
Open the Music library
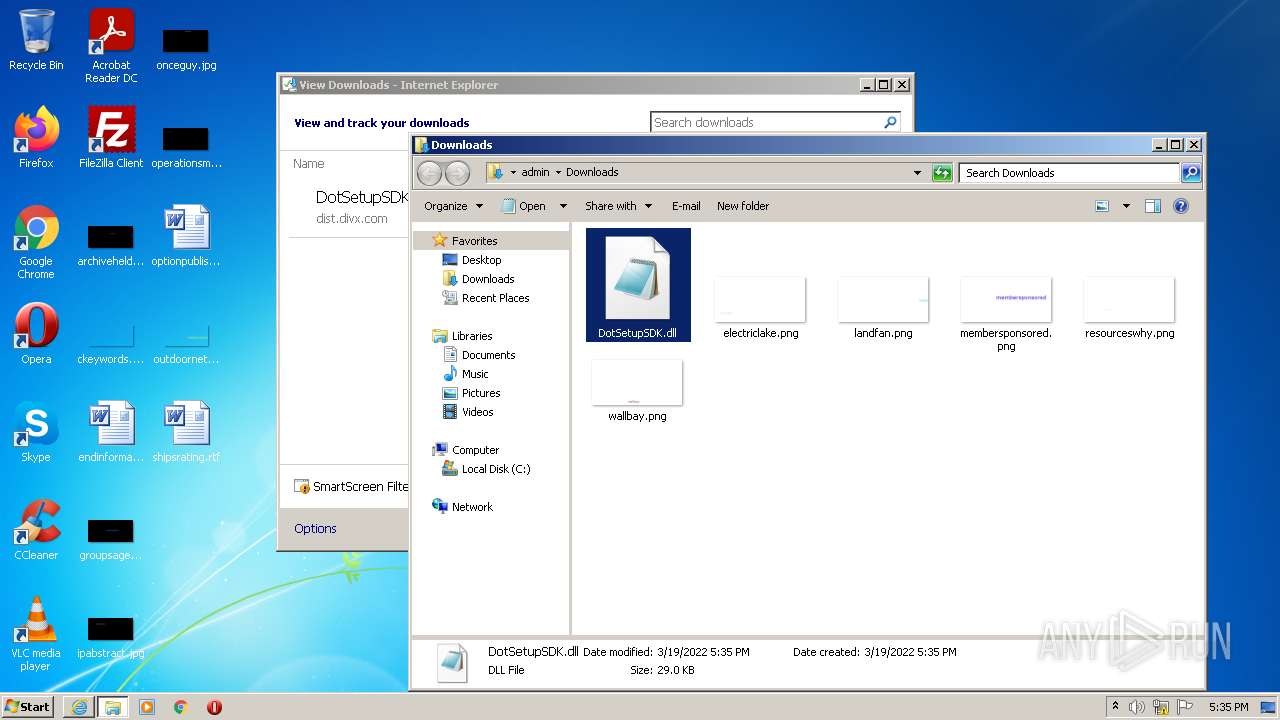pos(475,374)
